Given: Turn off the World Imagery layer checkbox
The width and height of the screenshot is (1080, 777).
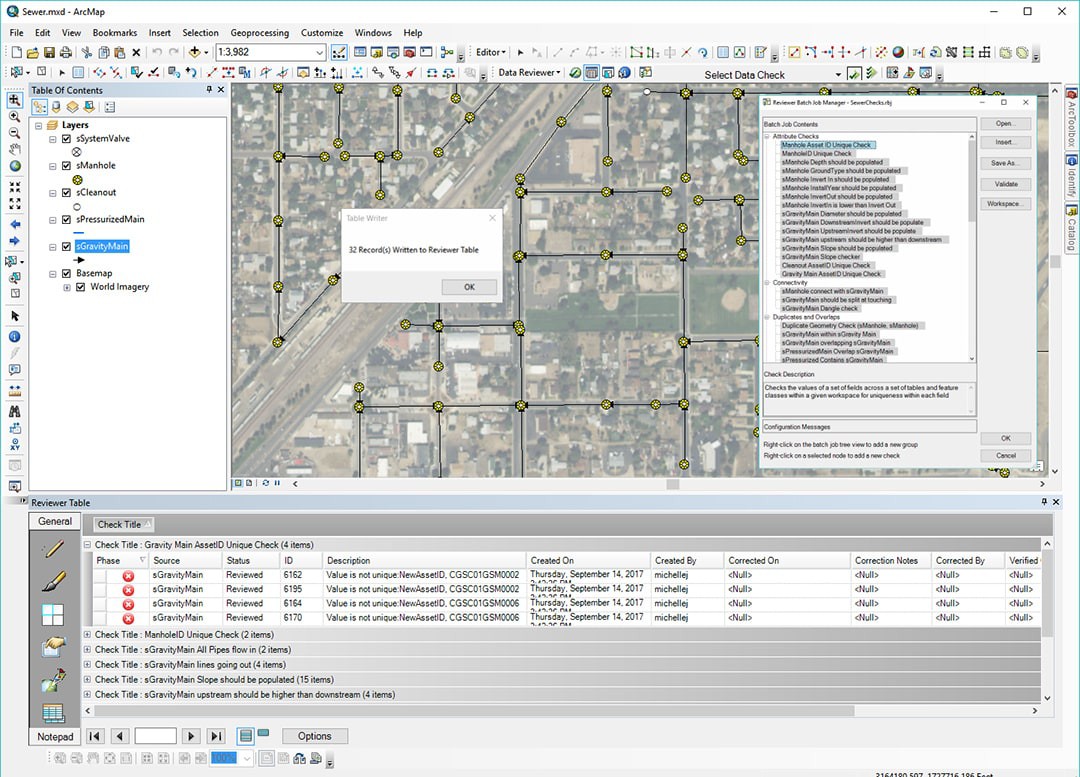Looking at the screenshot, I should (x=81, y=287).
